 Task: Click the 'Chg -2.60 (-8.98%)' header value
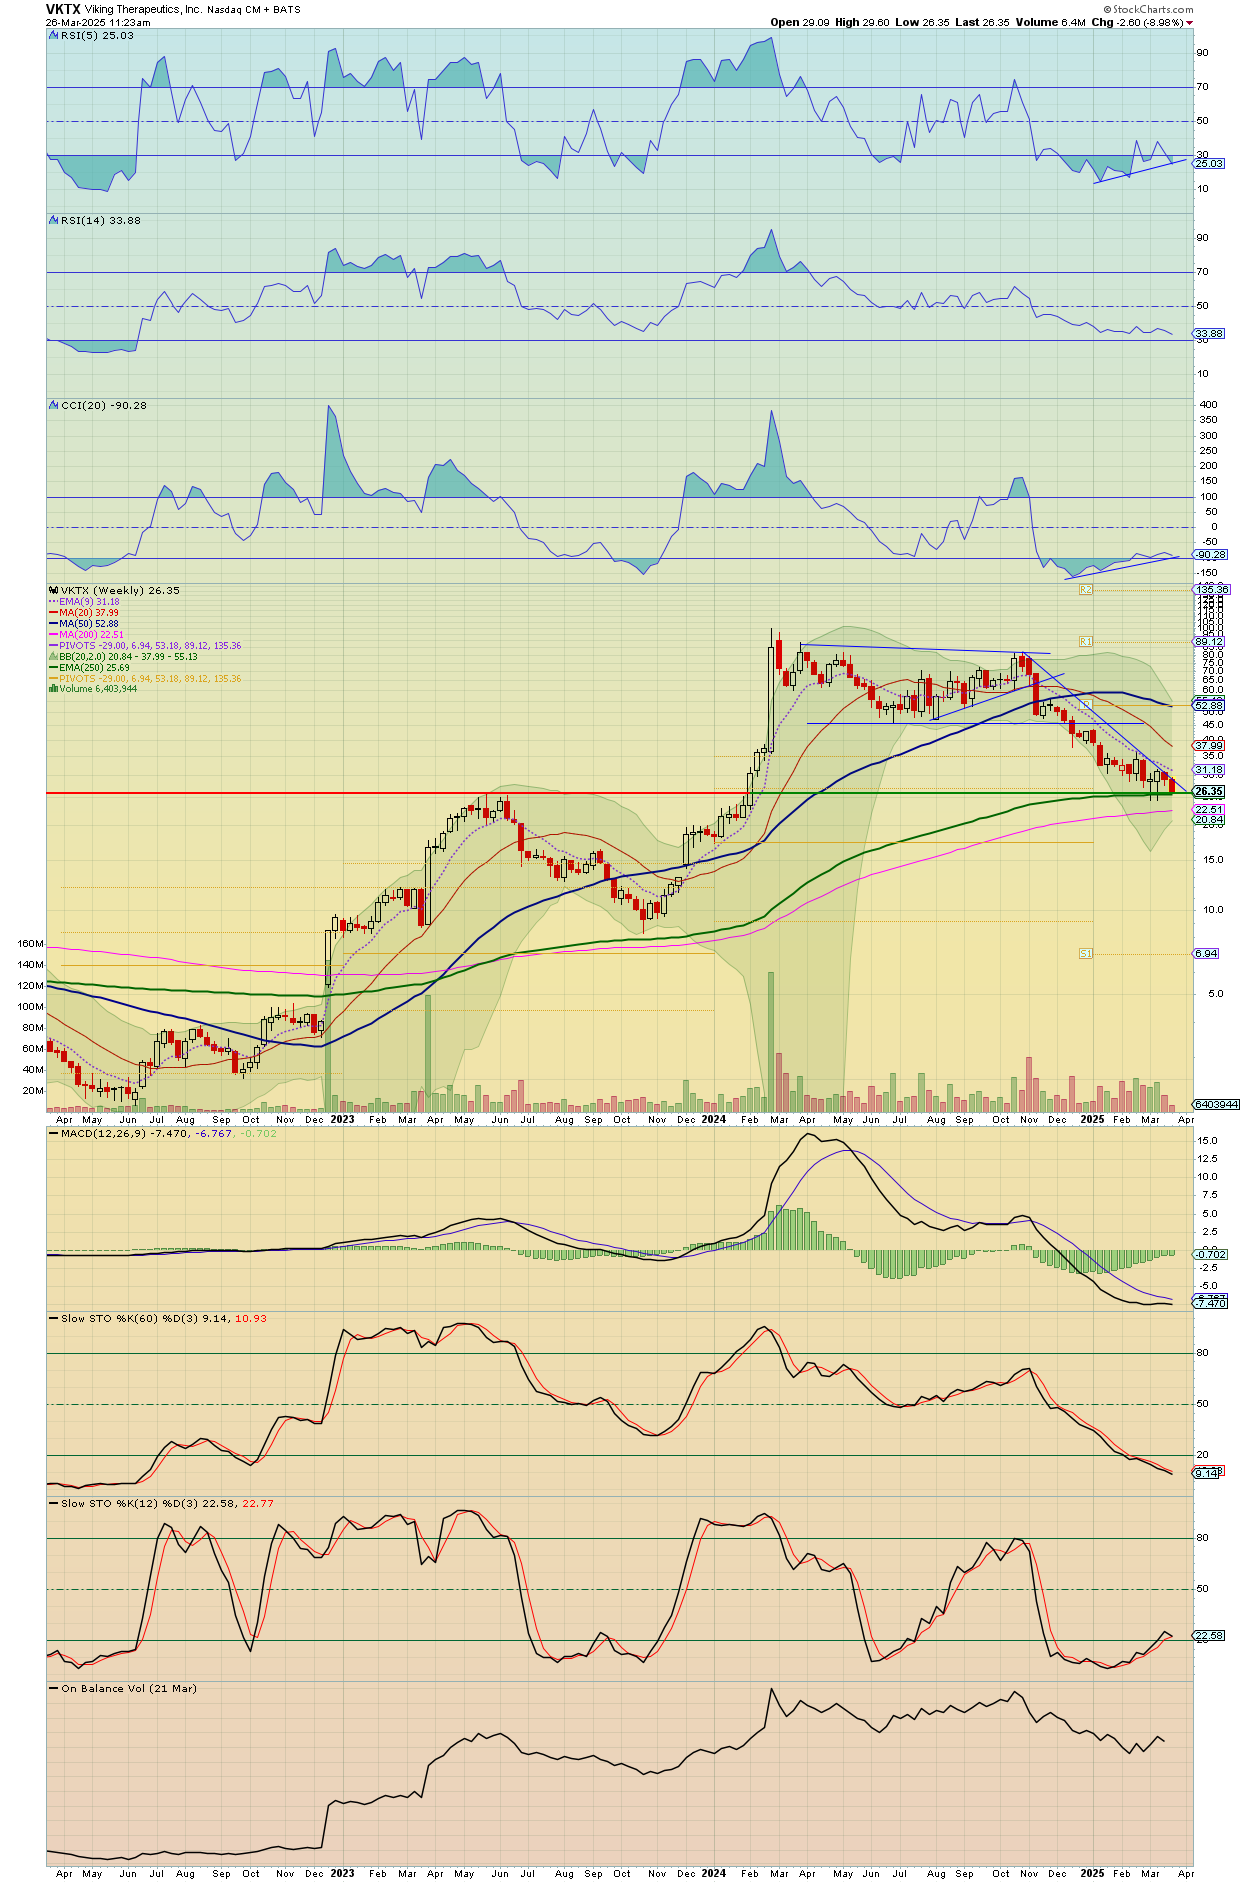coord(1137,23)
